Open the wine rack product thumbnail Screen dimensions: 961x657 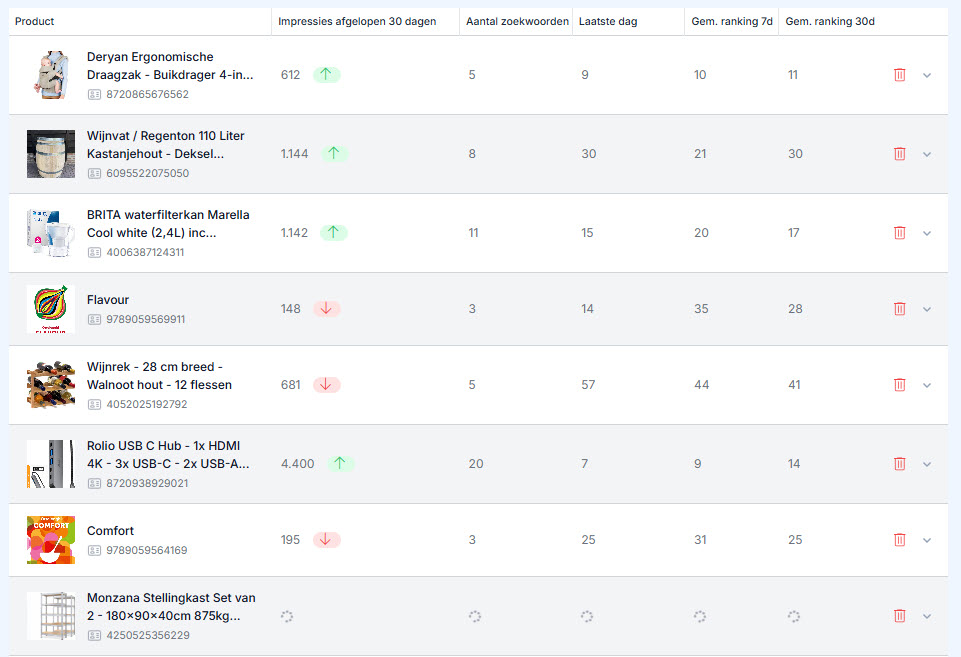click(51, 385)
